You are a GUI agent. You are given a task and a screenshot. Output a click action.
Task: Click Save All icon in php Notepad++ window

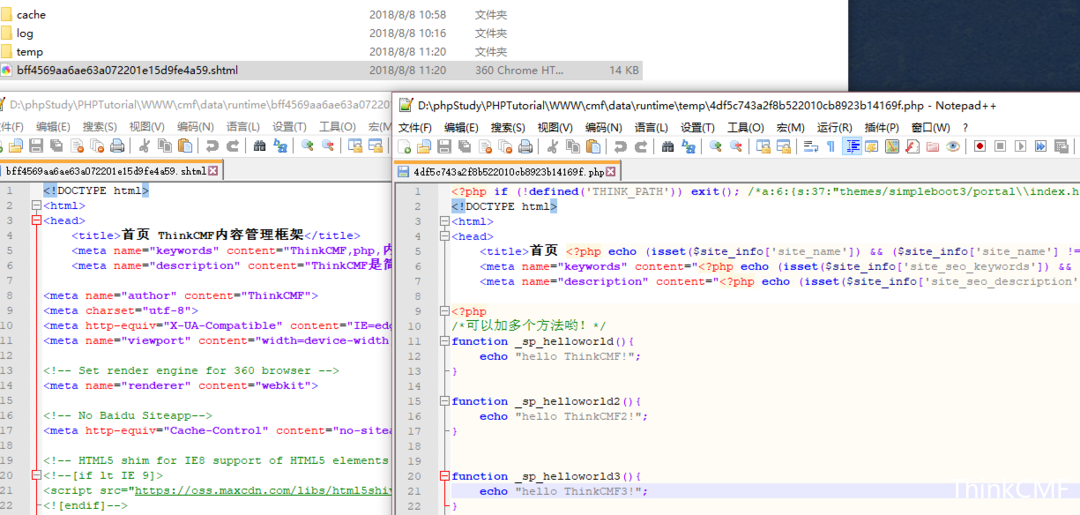(464, 146)
